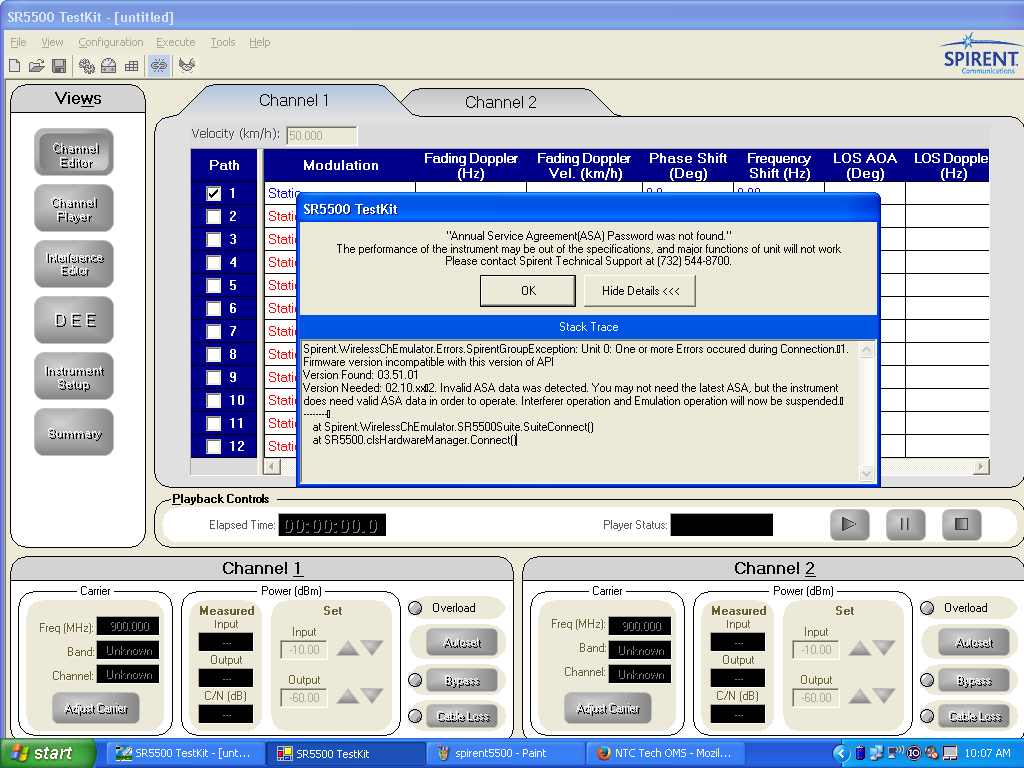The height and width of the screenshot is (768, 1024).
Task: Increase Channel 1 Set Input power
Action: tap(347, 648)
